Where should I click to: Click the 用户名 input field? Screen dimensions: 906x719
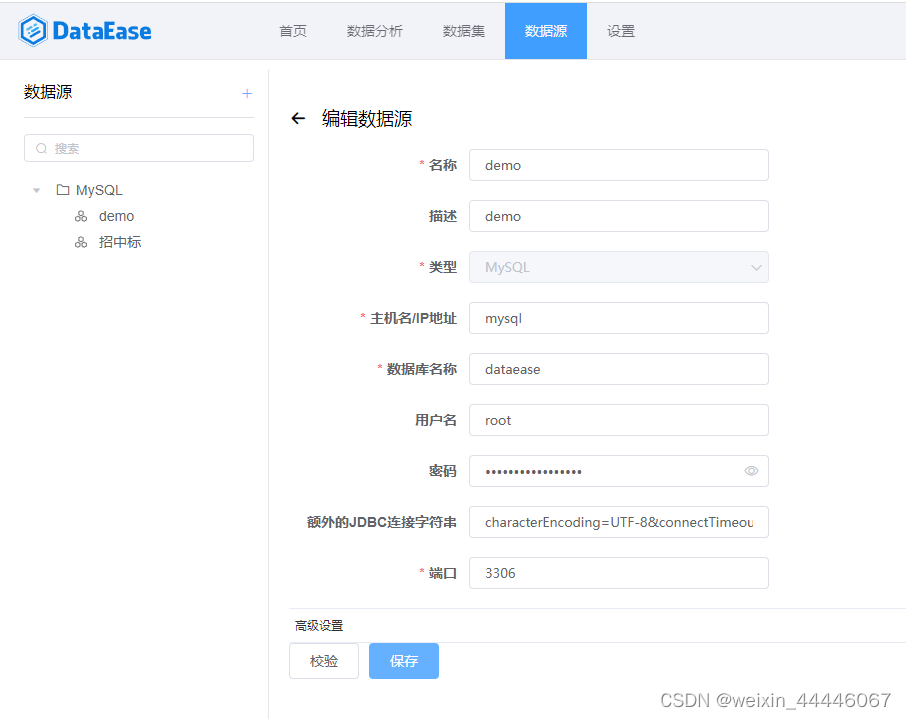click(x=619, y=420)
